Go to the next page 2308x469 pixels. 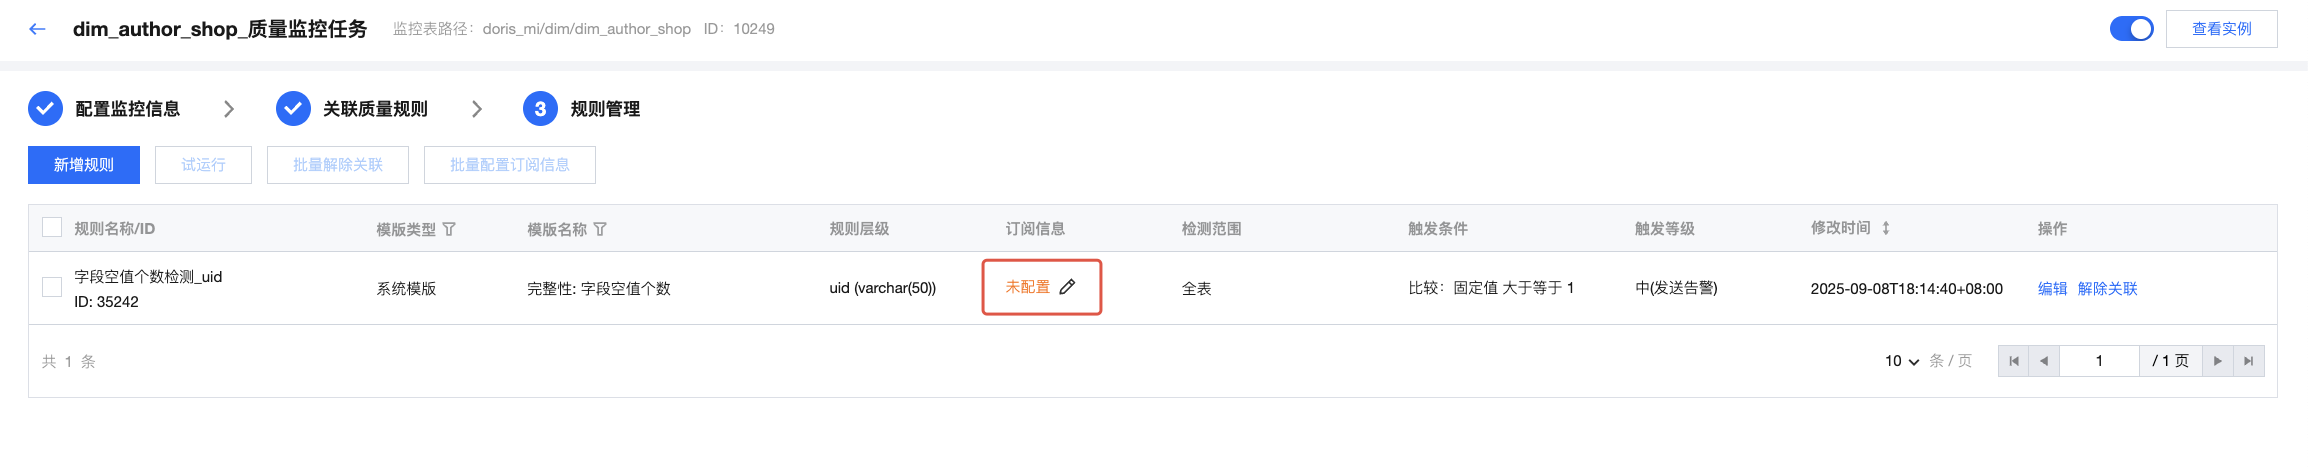(2217, 361)
